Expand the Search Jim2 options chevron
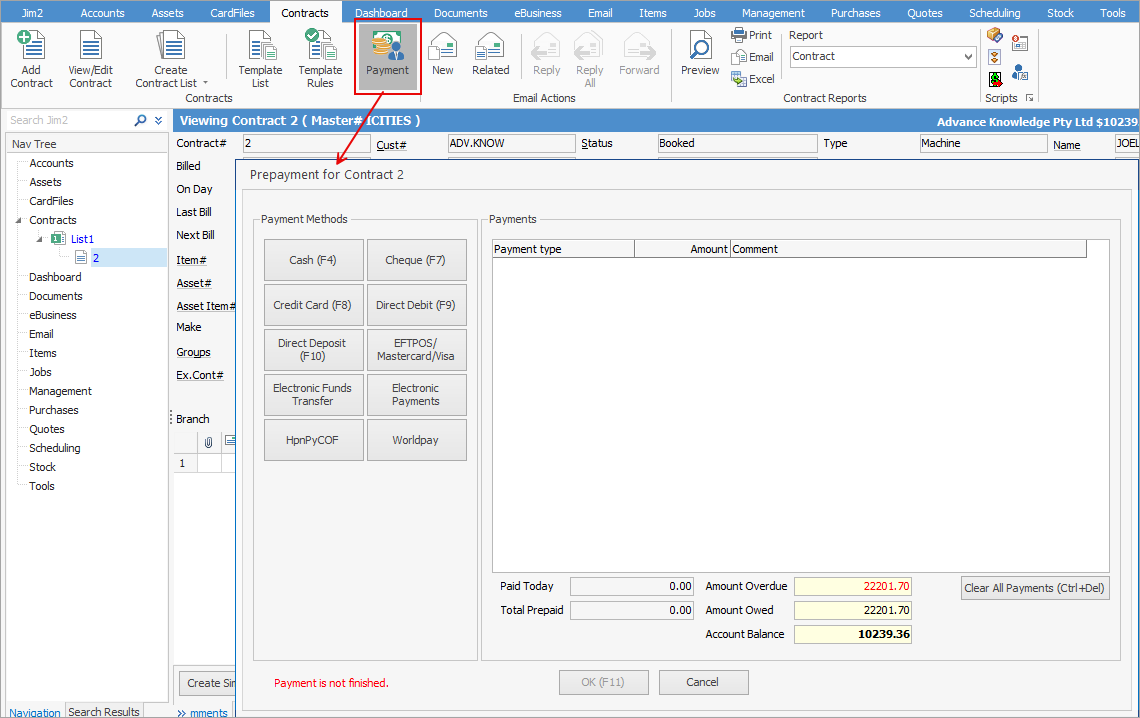This screenshot has height=718, width=1140. coord(158,120)
